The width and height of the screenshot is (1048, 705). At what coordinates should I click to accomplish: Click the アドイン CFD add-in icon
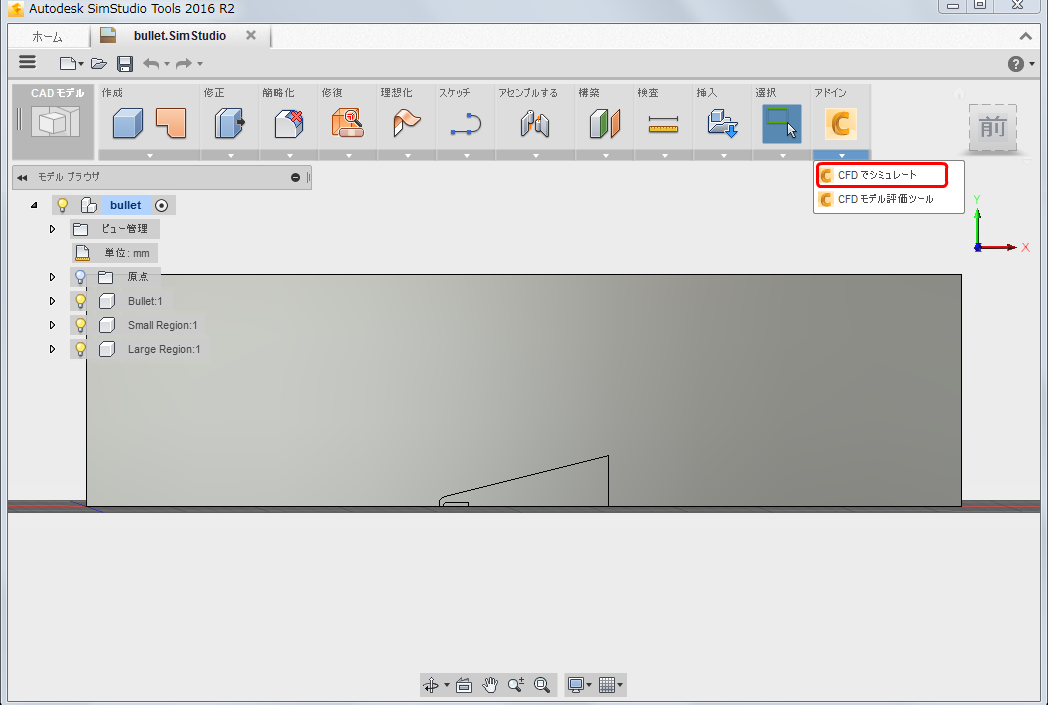point(840,124)
